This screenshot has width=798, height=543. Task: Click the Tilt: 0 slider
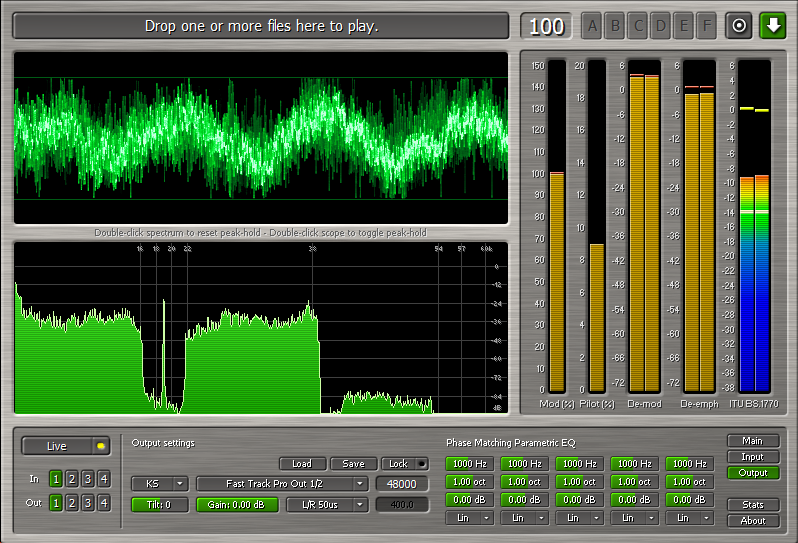(160, 505)
